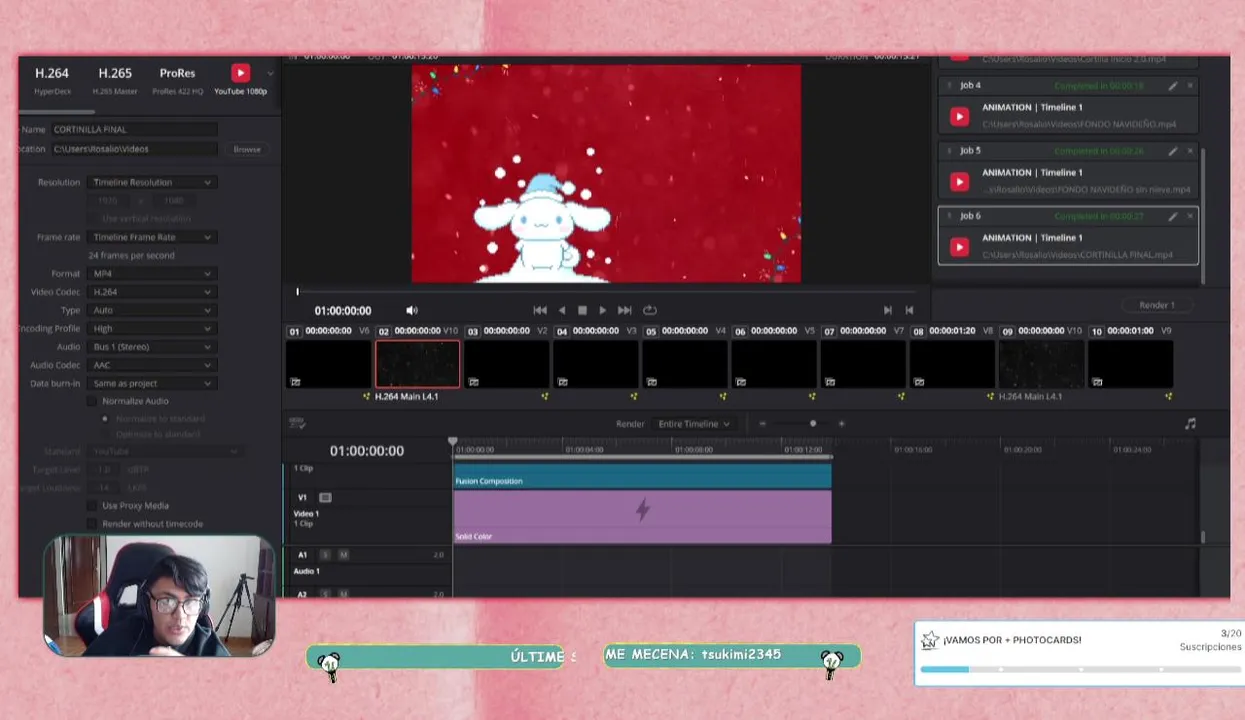This screenshot has width=1245, height=720.
Task: Check Use vertical resolution
Action: point(92,218)
